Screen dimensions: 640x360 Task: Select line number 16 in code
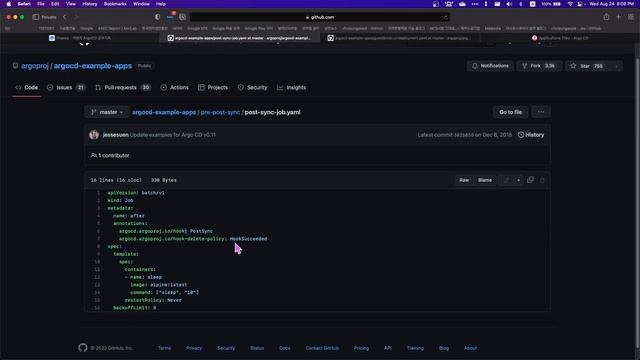click(x=97, y=308)
